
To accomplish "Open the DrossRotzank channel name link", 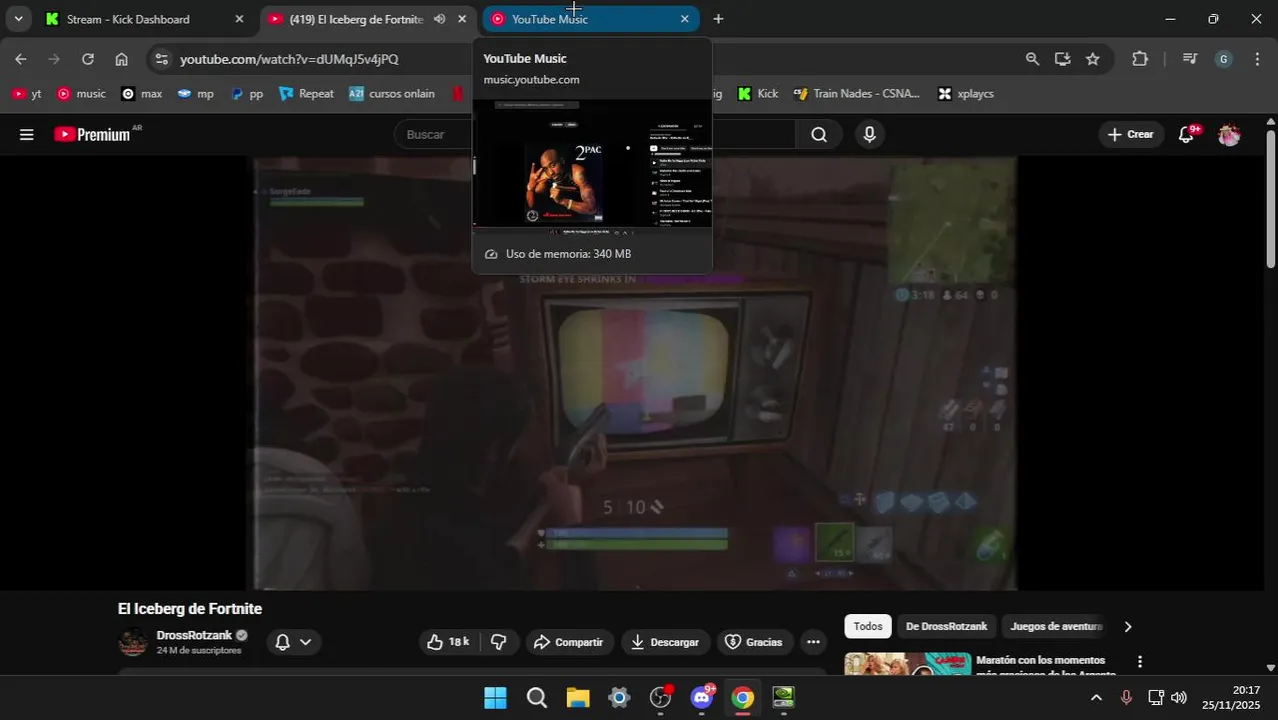I will pyautogui.click(x=194, y=635).
